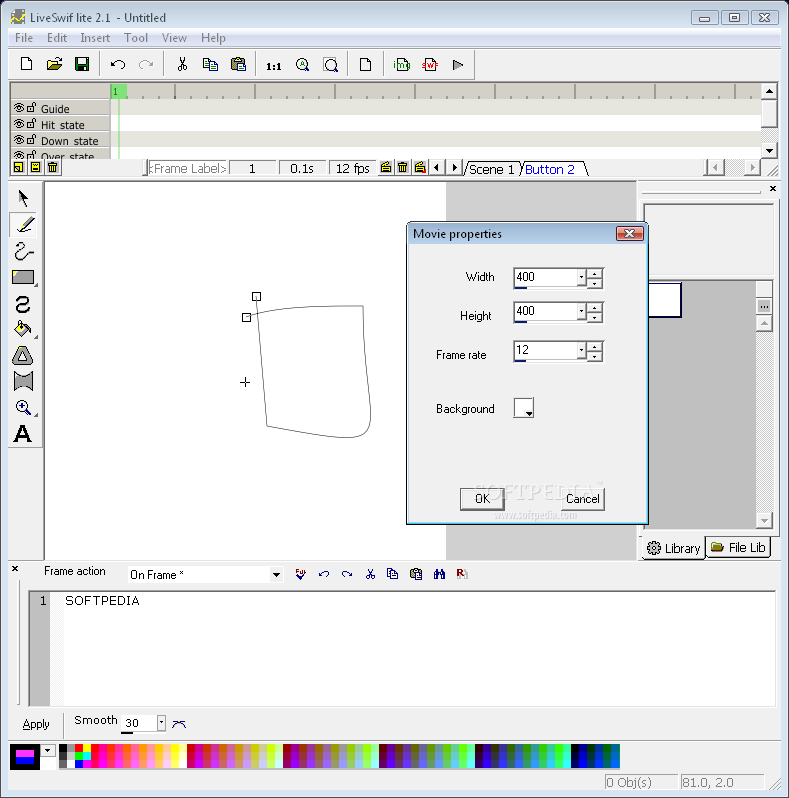Undo the last action in main toolbar
The height and width of the screenshot is (798, 789).
click(118, 65)
